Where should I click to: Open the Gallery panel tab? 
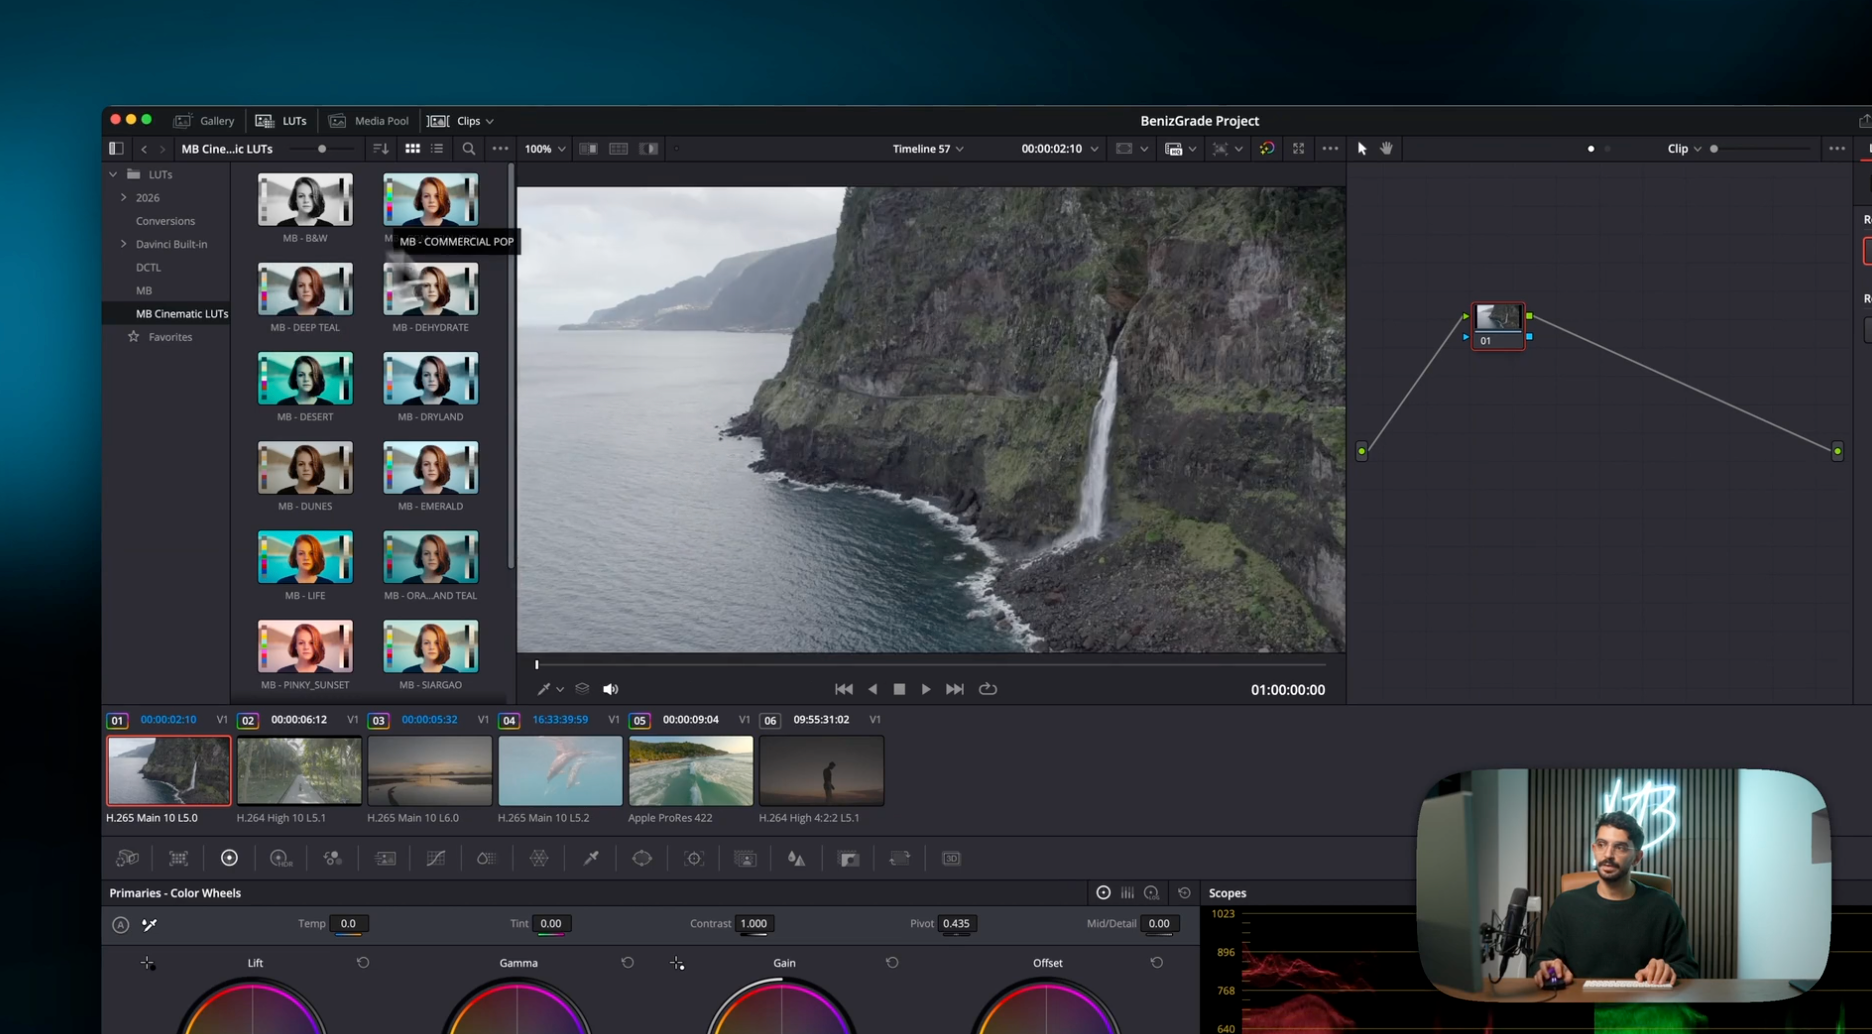205,121
